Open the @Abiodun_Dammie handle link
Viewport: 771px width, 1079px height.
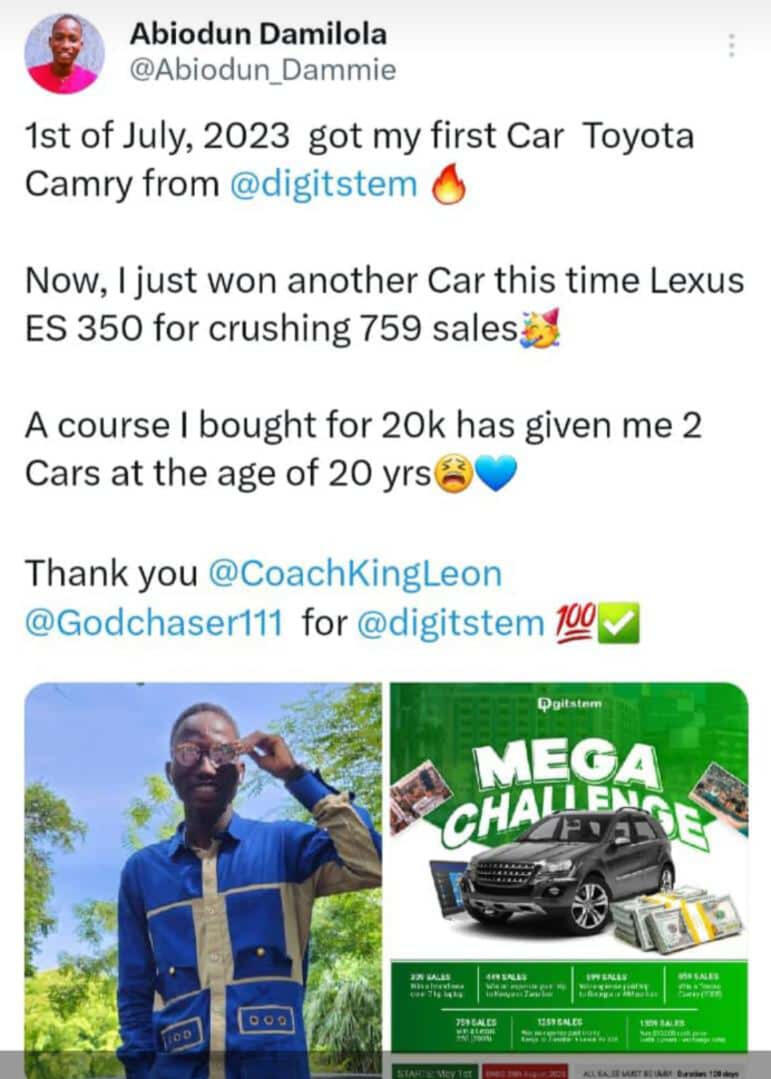coord(263,70)
